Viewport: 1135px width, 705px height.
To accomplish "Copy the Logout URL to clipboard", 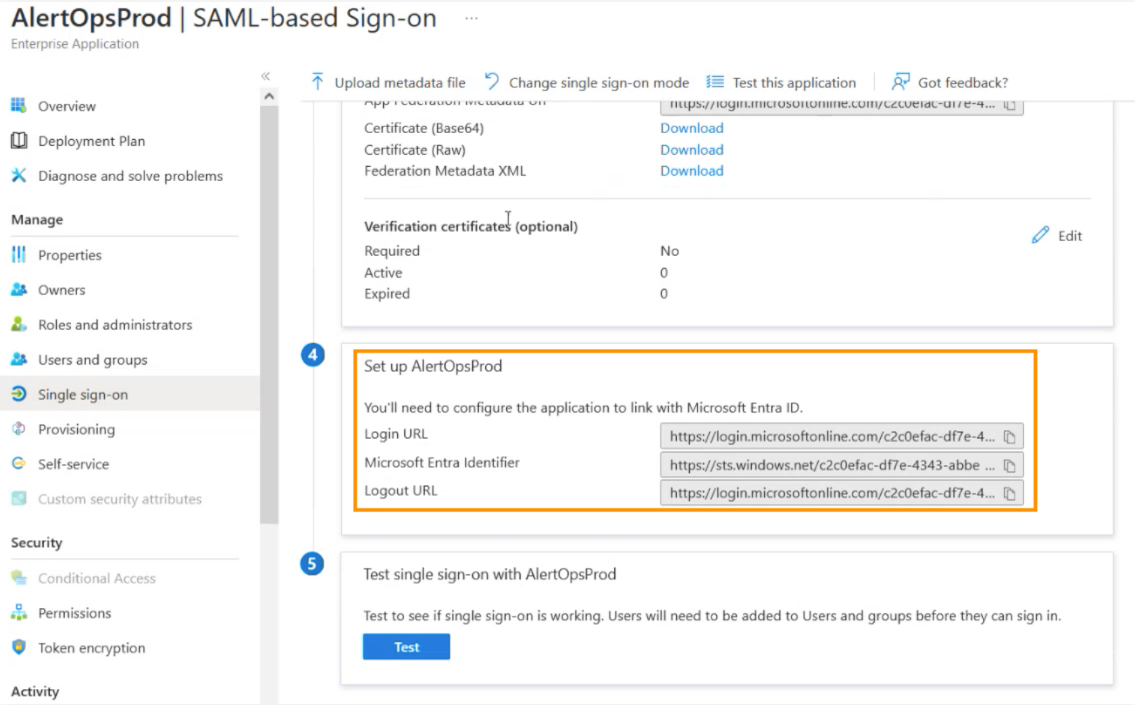I will (x=1010, y=493).
